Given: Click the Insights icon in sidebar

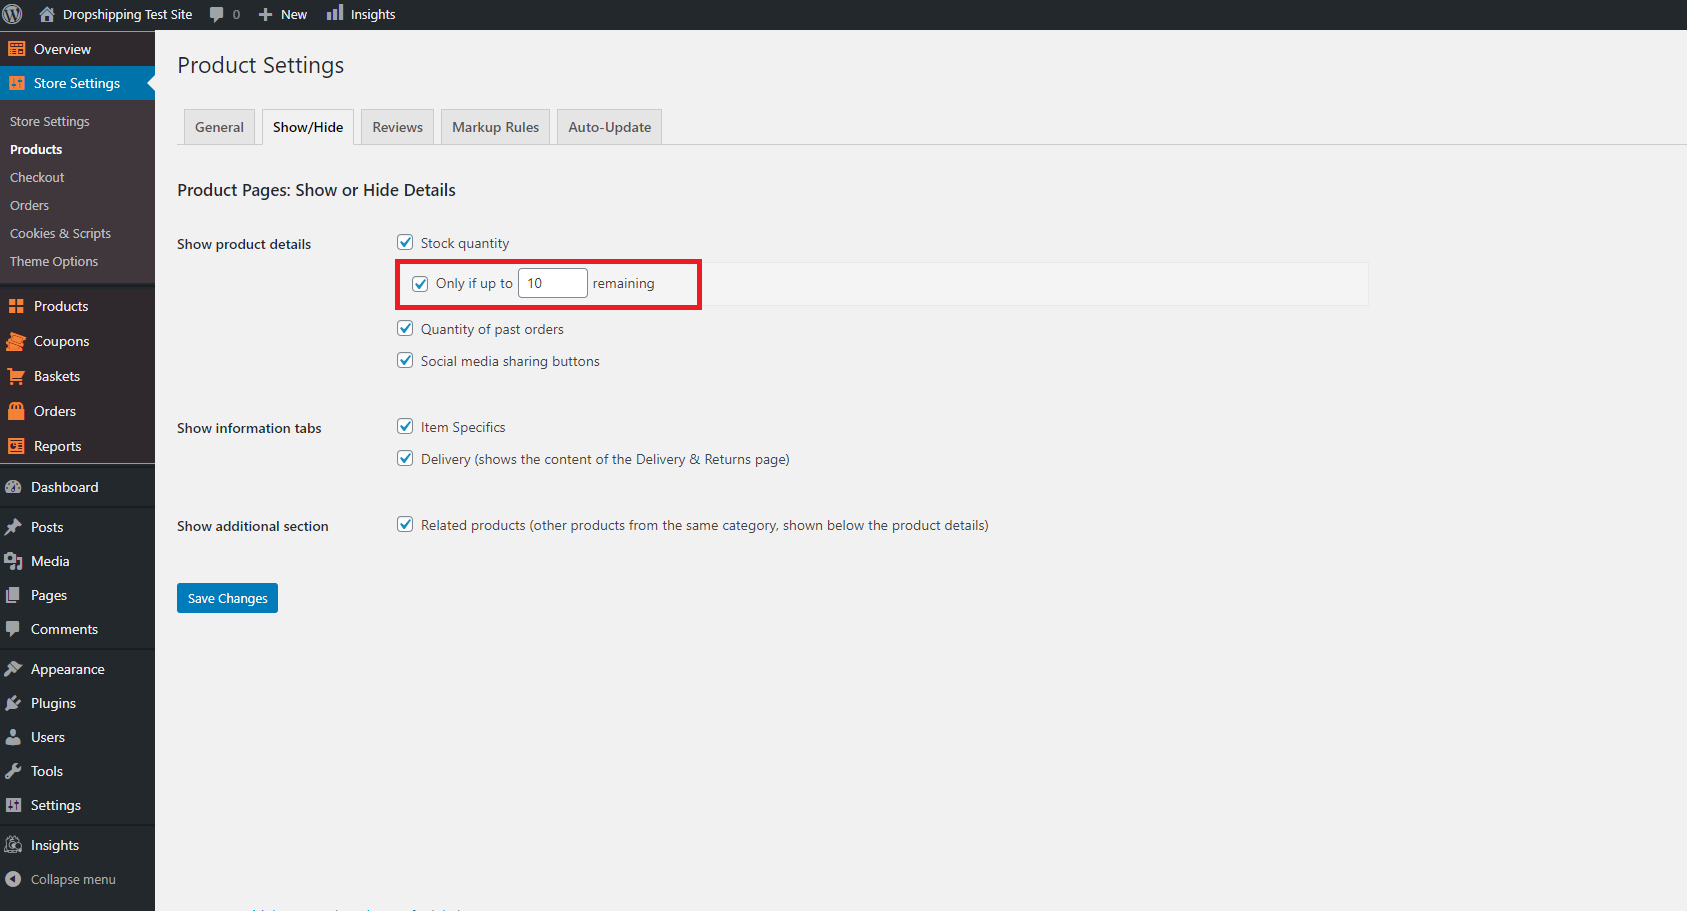Looking at the screenshot, I should pos(13,845).
